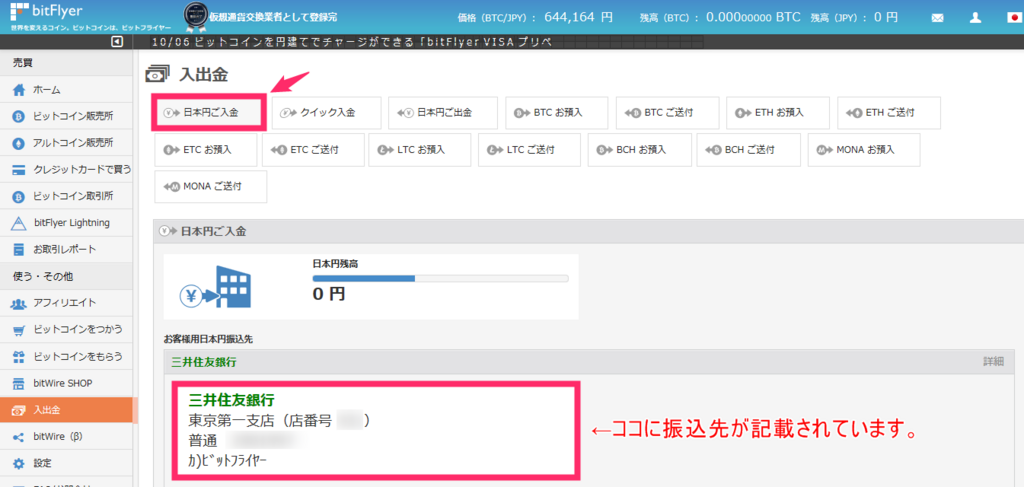Choose the ETH ご送付 tab
This screenshot has width=1024, height=487.
tap(889, 112)
